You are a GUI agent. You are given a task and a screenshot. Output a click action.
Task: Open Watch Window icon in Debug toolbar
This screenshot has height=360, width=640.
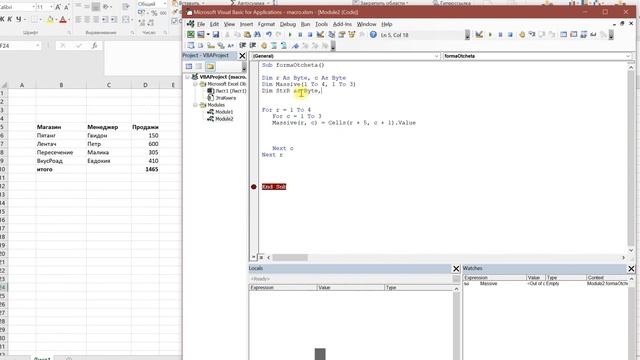click(x=583, y=35)
